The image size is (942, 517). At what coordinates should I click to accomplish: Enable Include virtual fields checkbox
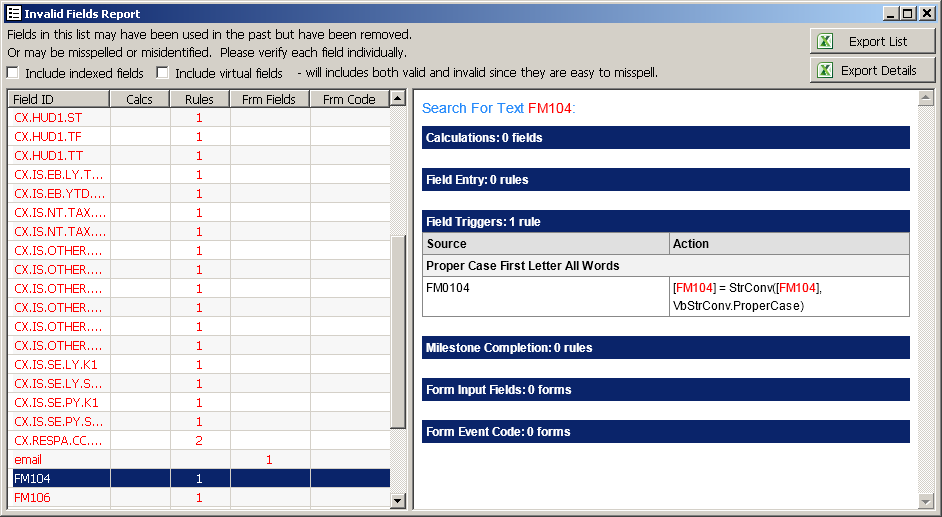tap(162, 73)
